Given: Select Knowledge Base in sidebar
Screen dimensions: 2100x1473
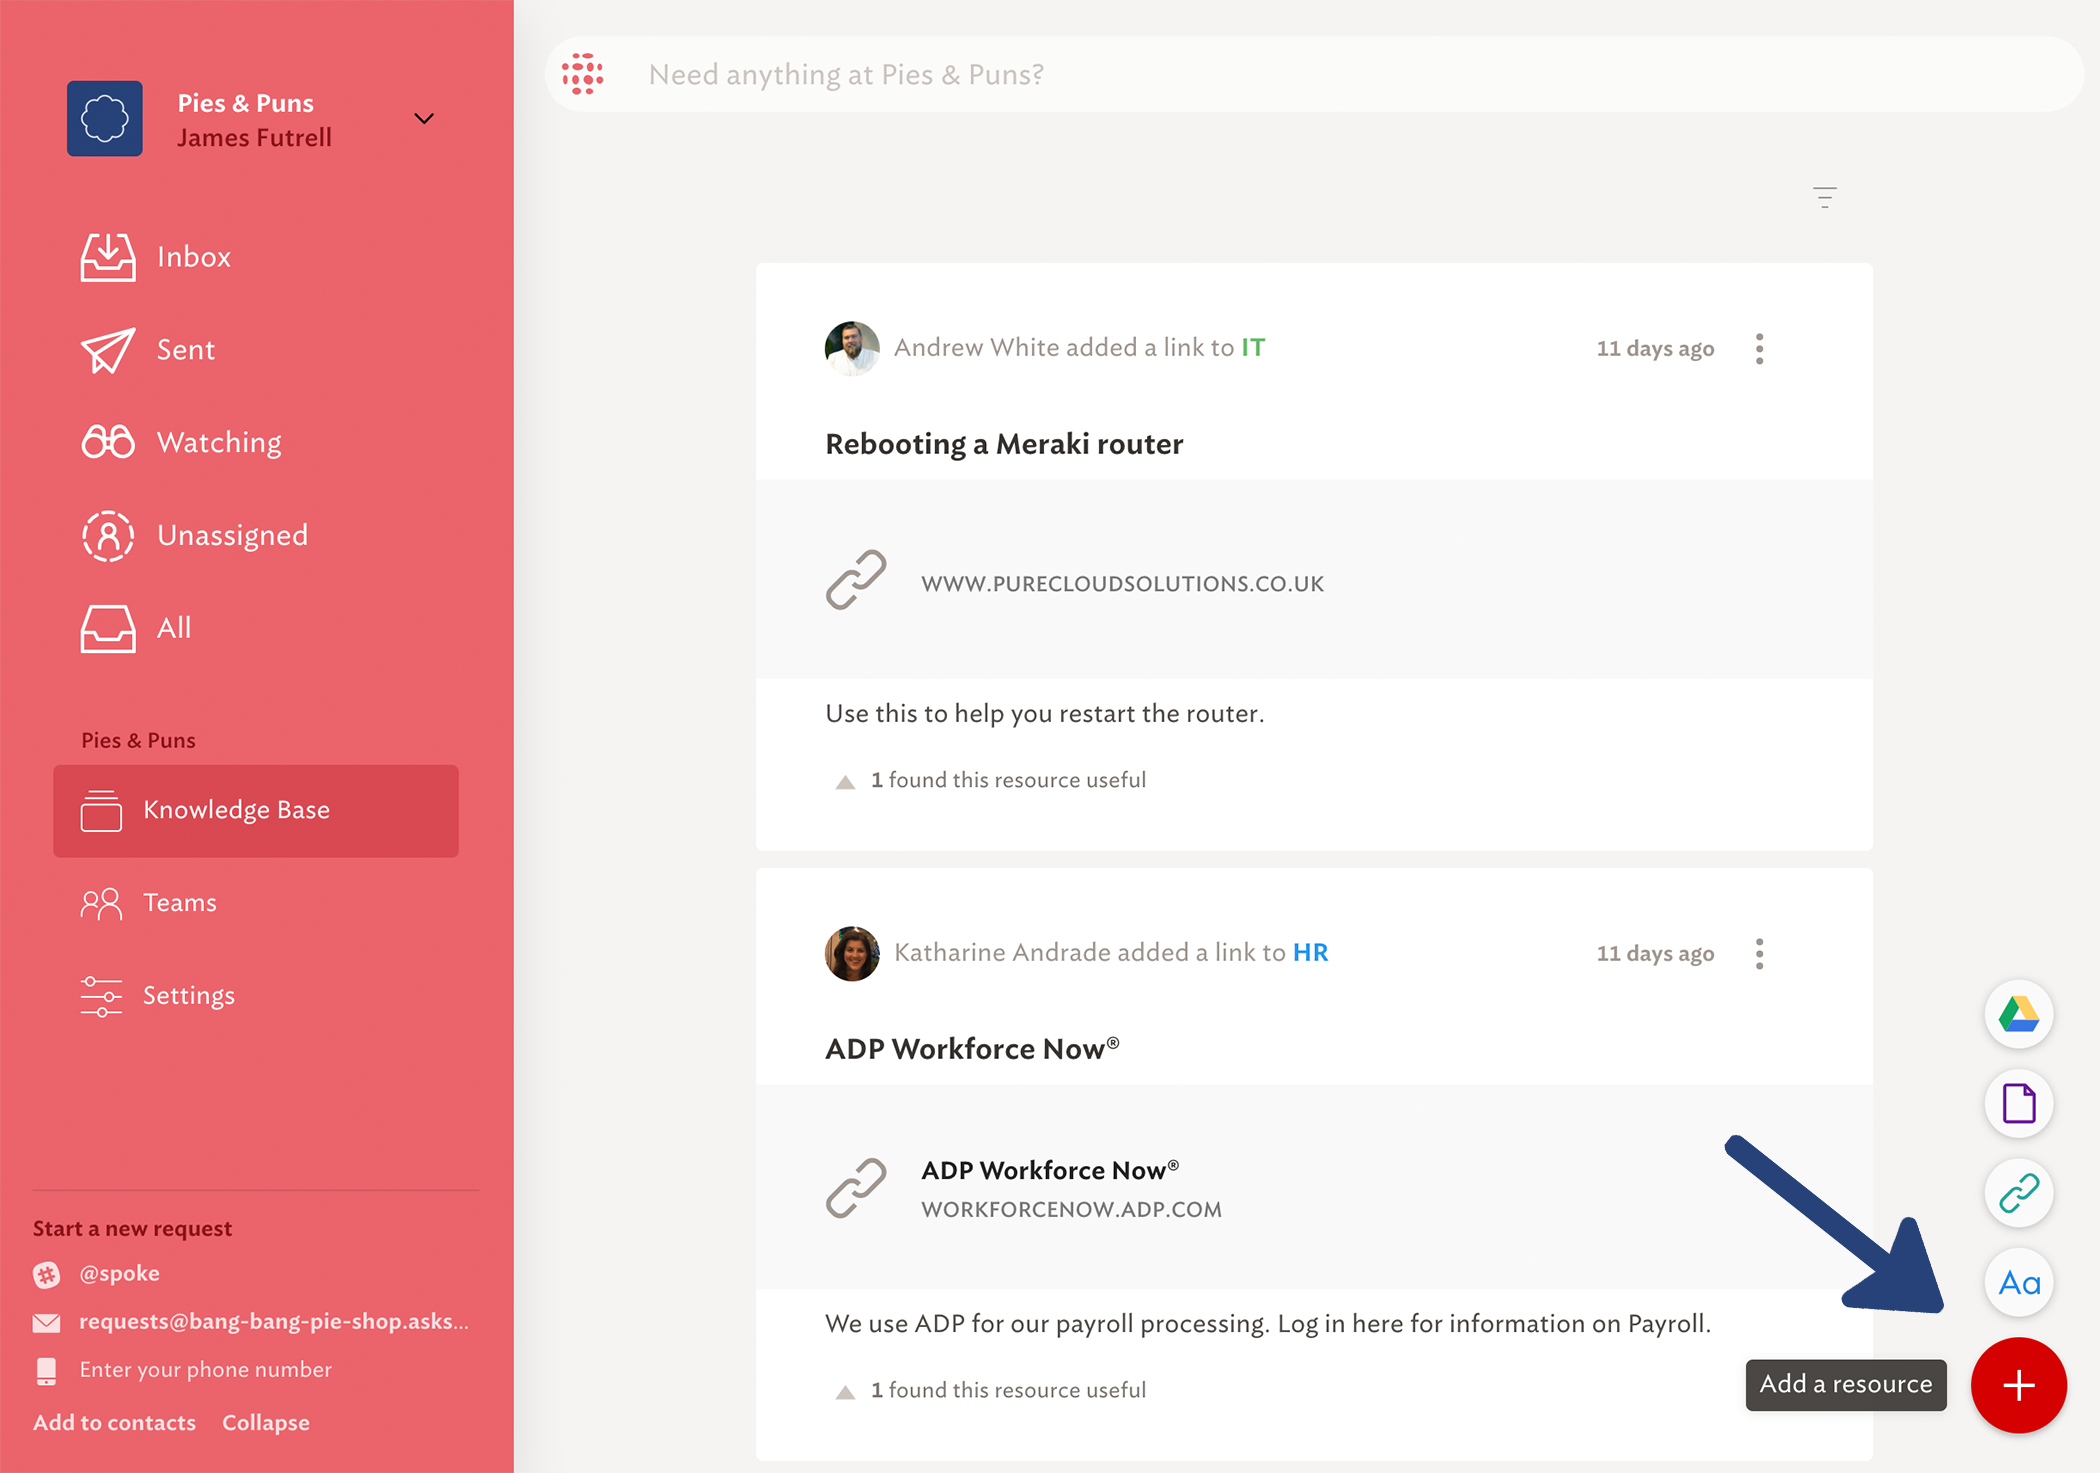Looking at the screenshot, I should coord(256,810).
